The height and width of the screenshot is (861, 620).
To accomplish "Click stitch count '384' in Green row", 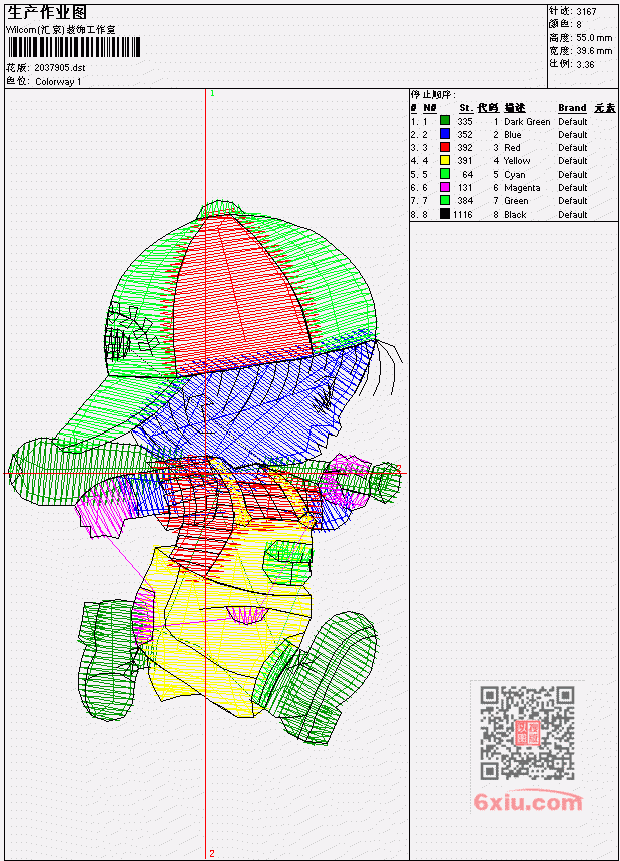I will pyautogui.click(x=465, y=201).
